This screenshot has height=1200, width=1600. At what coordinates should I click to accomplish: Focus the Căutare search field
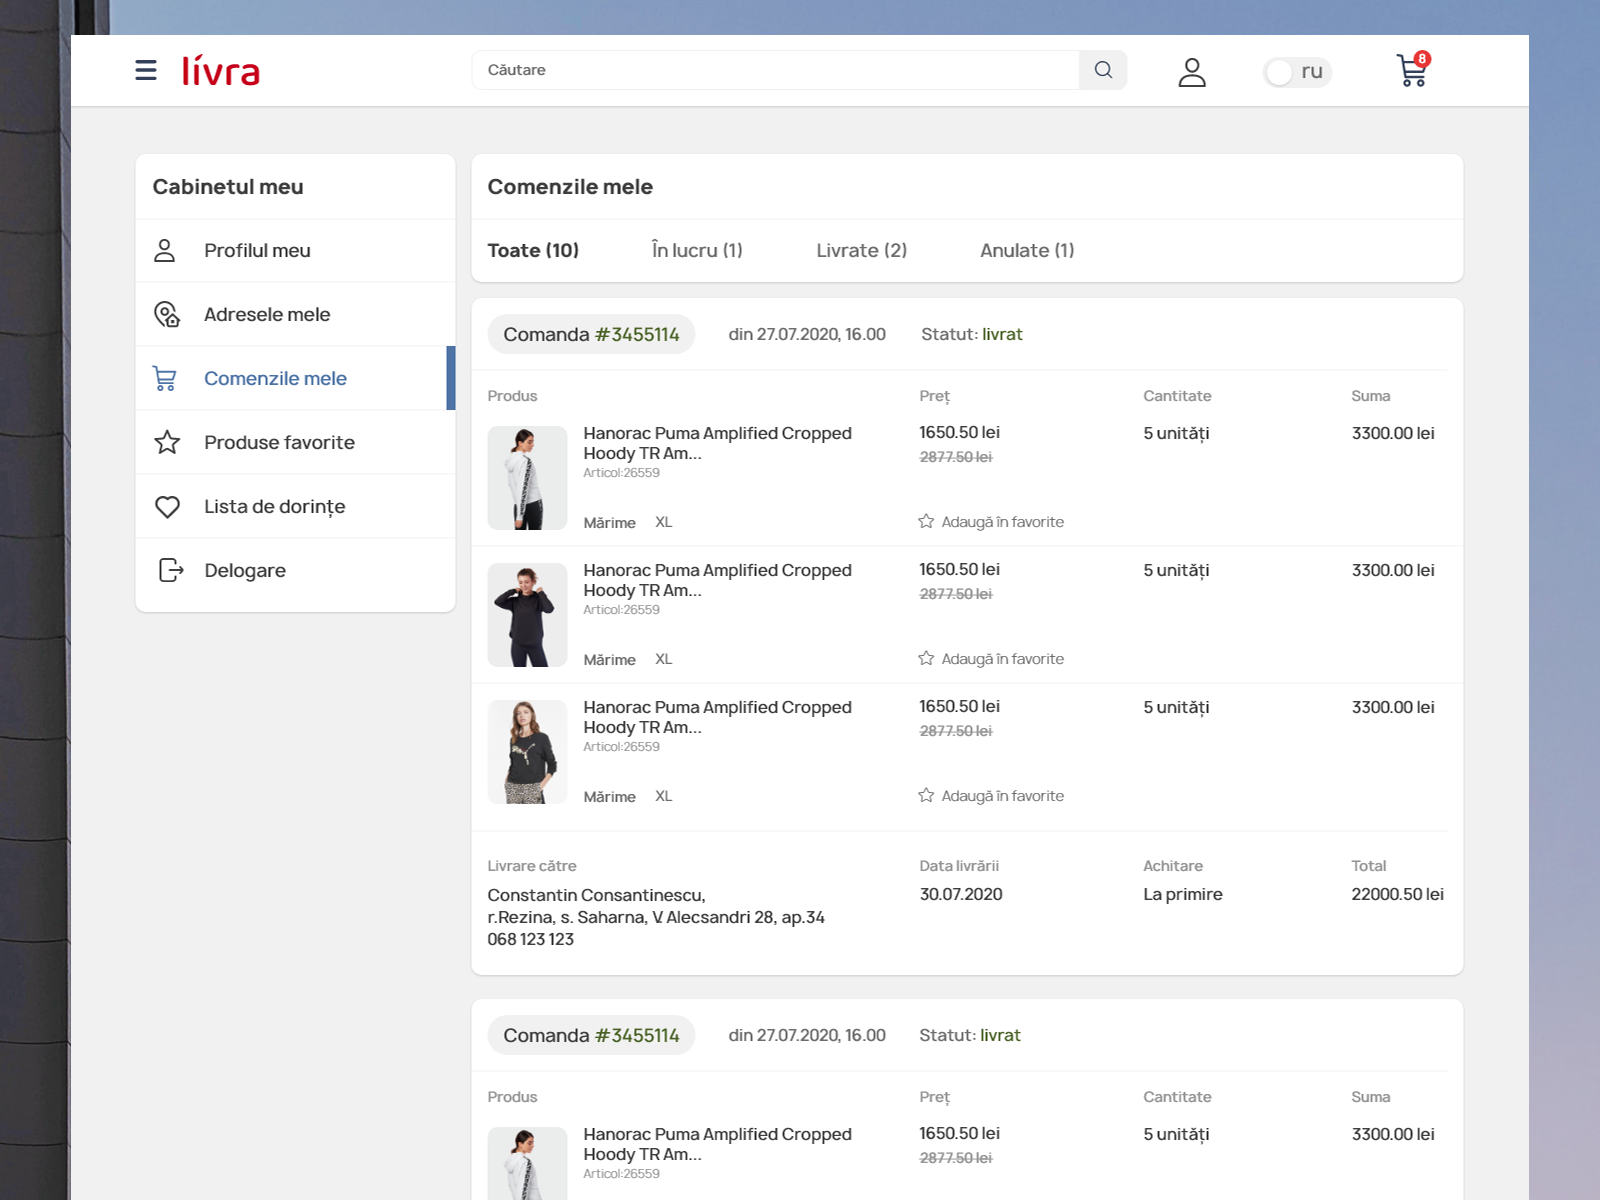(x=776, y=70)
